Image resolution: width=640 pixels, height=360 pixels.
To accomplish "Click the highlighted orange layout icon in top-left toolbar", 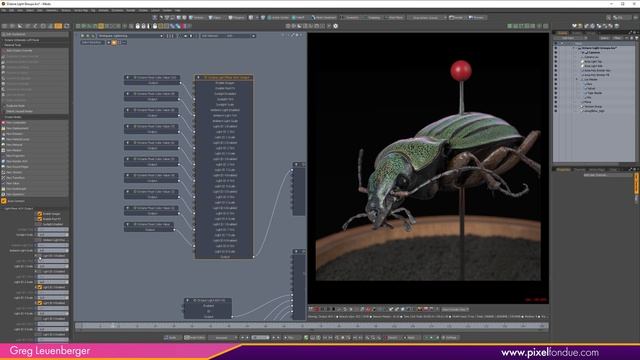I will 58,26.
